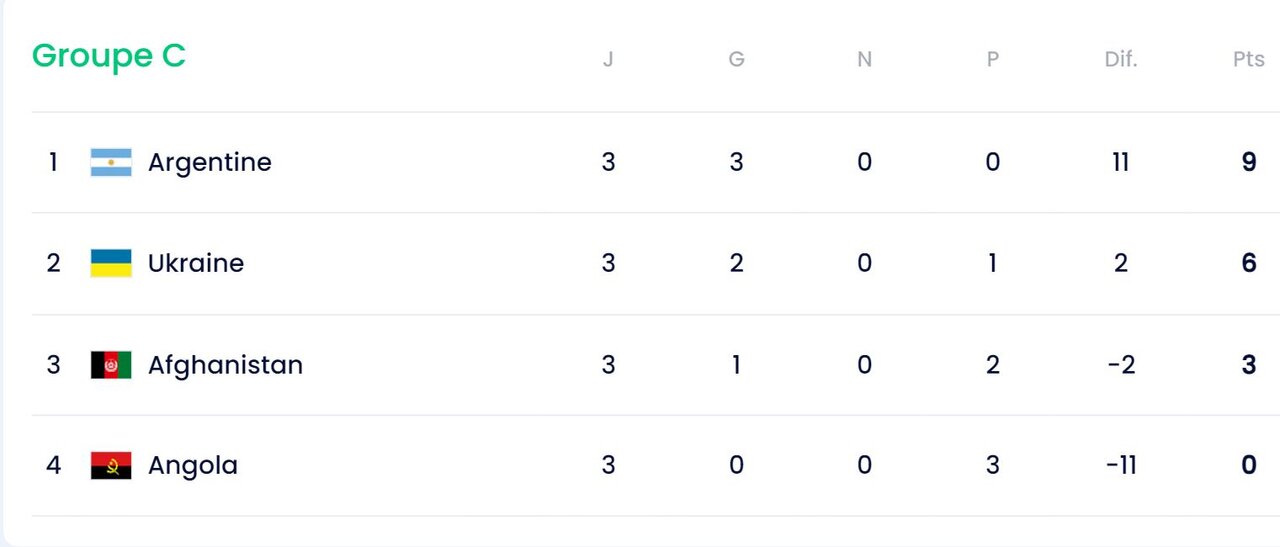Click the Ukraine flag icon

pos(111,263)
